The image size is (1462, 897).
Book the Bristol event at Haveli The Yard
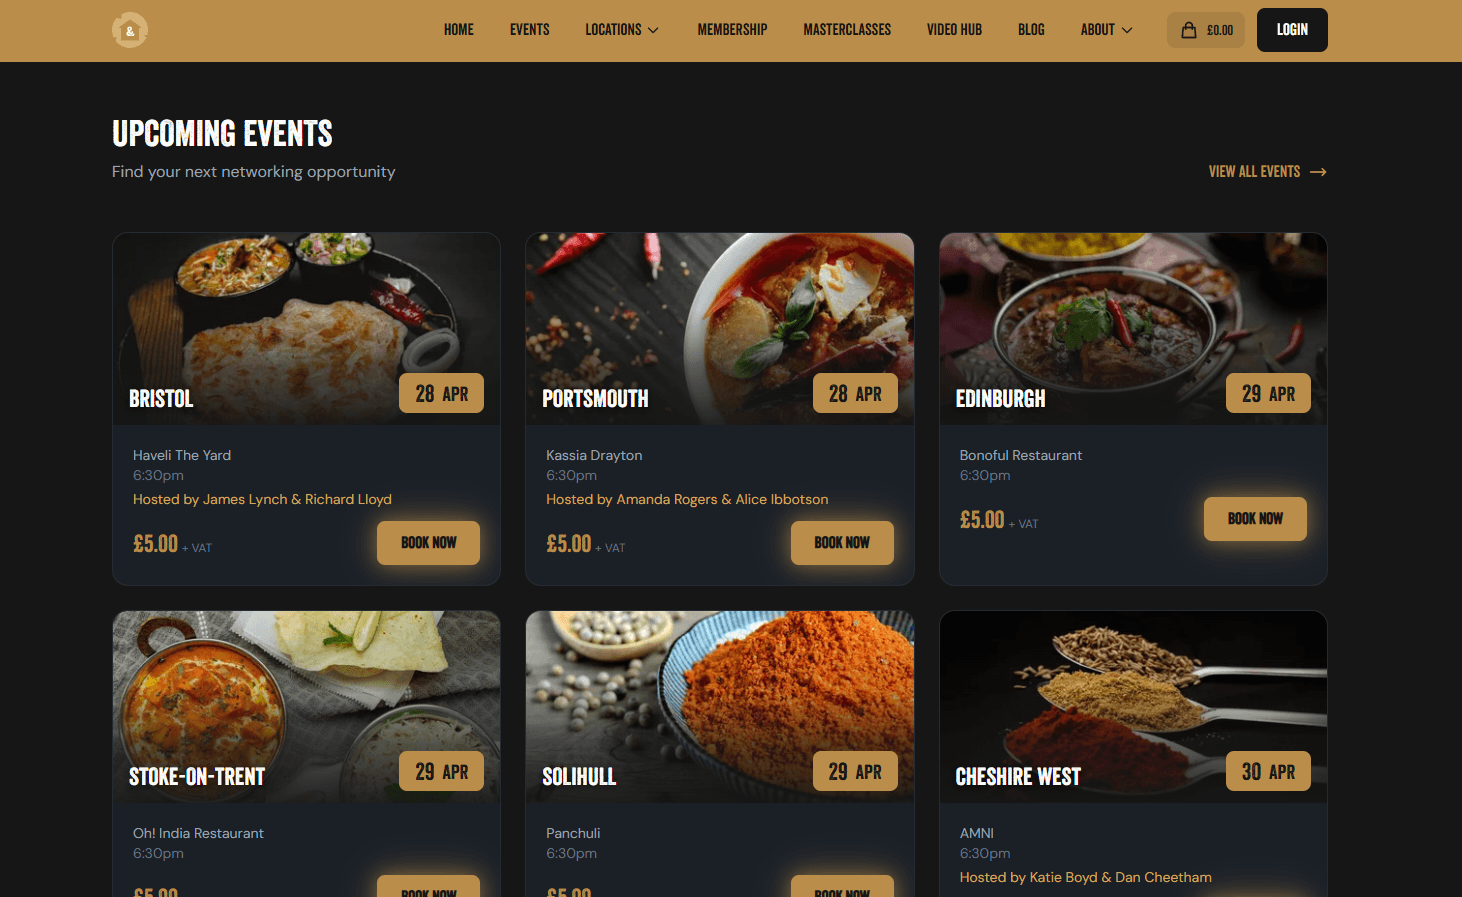(x=428, y=543)
